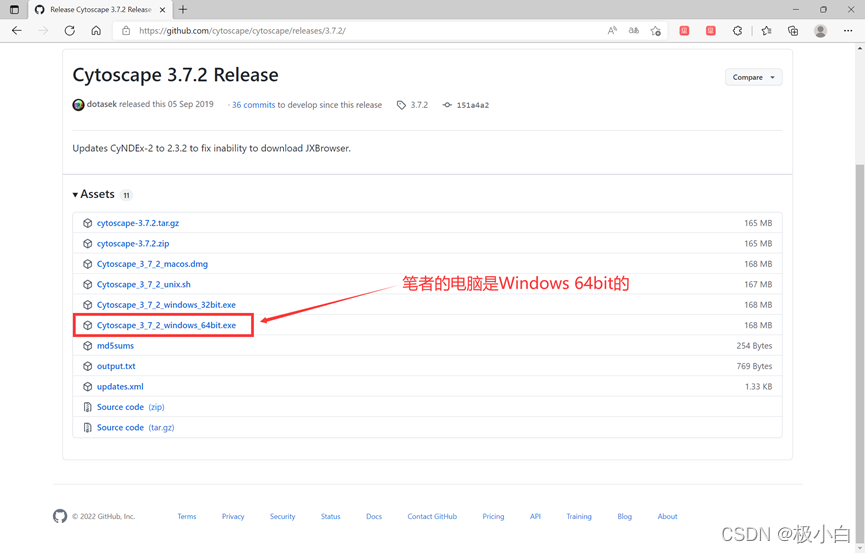Screen dimensions: 865x553
Task: Click dotasek's avatar image
Action: (x=78, y=104)
